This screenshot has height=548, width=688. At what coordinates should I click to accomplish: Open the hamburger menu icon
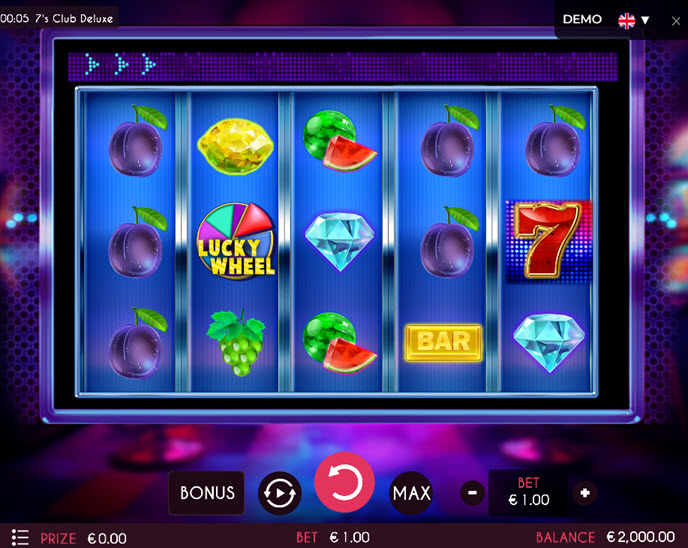point(20,537)
